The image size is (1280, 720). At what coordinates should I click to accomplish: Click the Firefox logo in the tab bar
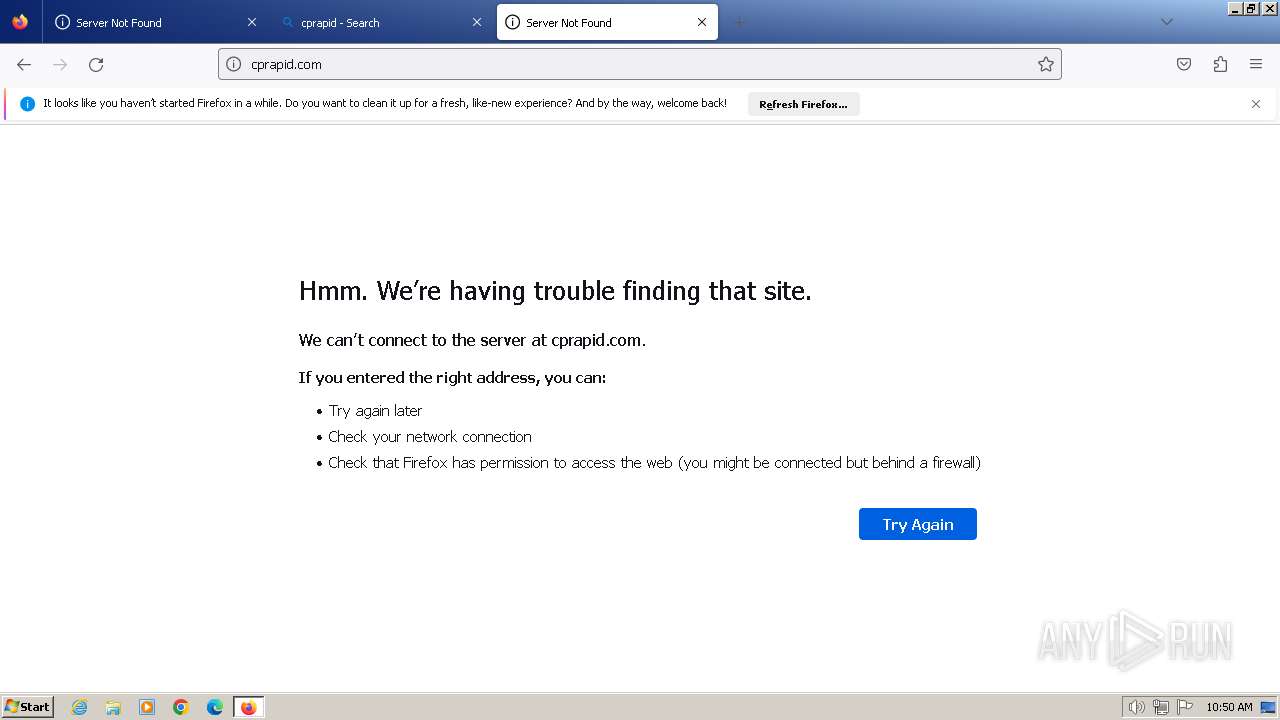click(x=20, y=22)
